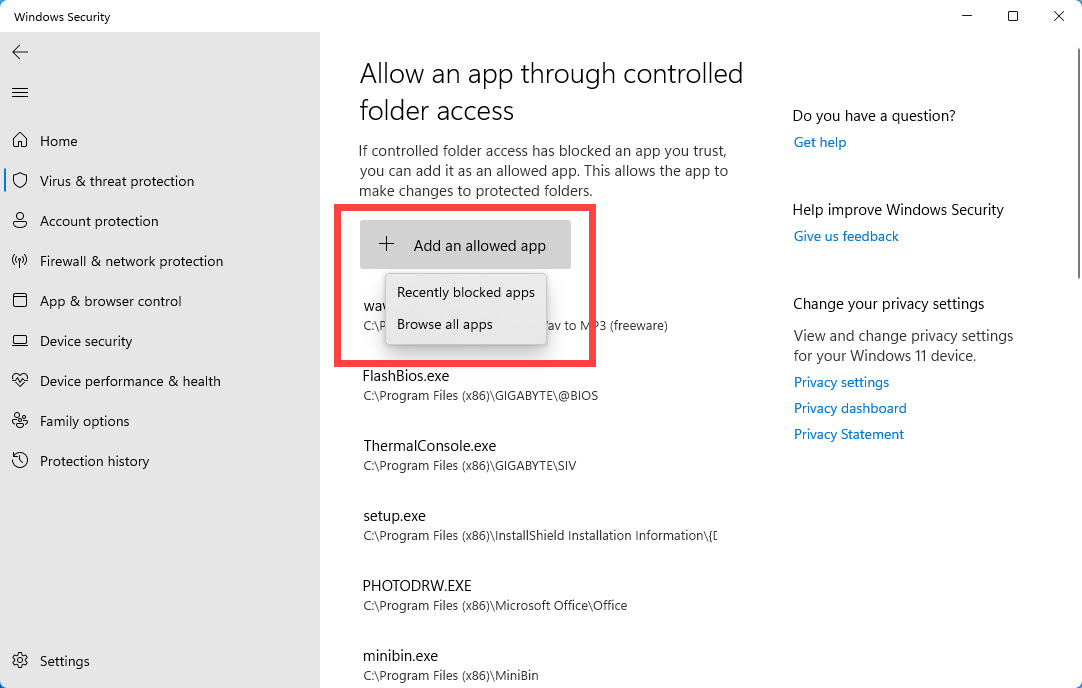The image size is (1082, 688).
Task: Open Account protection person icon
Action: point(20,221)
